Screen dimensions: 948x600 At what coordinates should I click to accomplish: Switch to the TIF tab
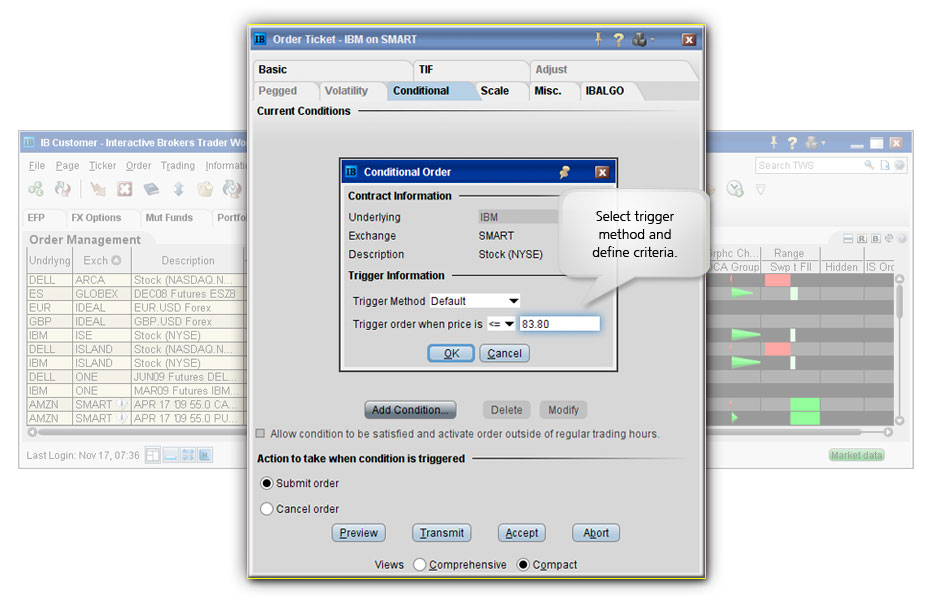click(x=472, y=70)
